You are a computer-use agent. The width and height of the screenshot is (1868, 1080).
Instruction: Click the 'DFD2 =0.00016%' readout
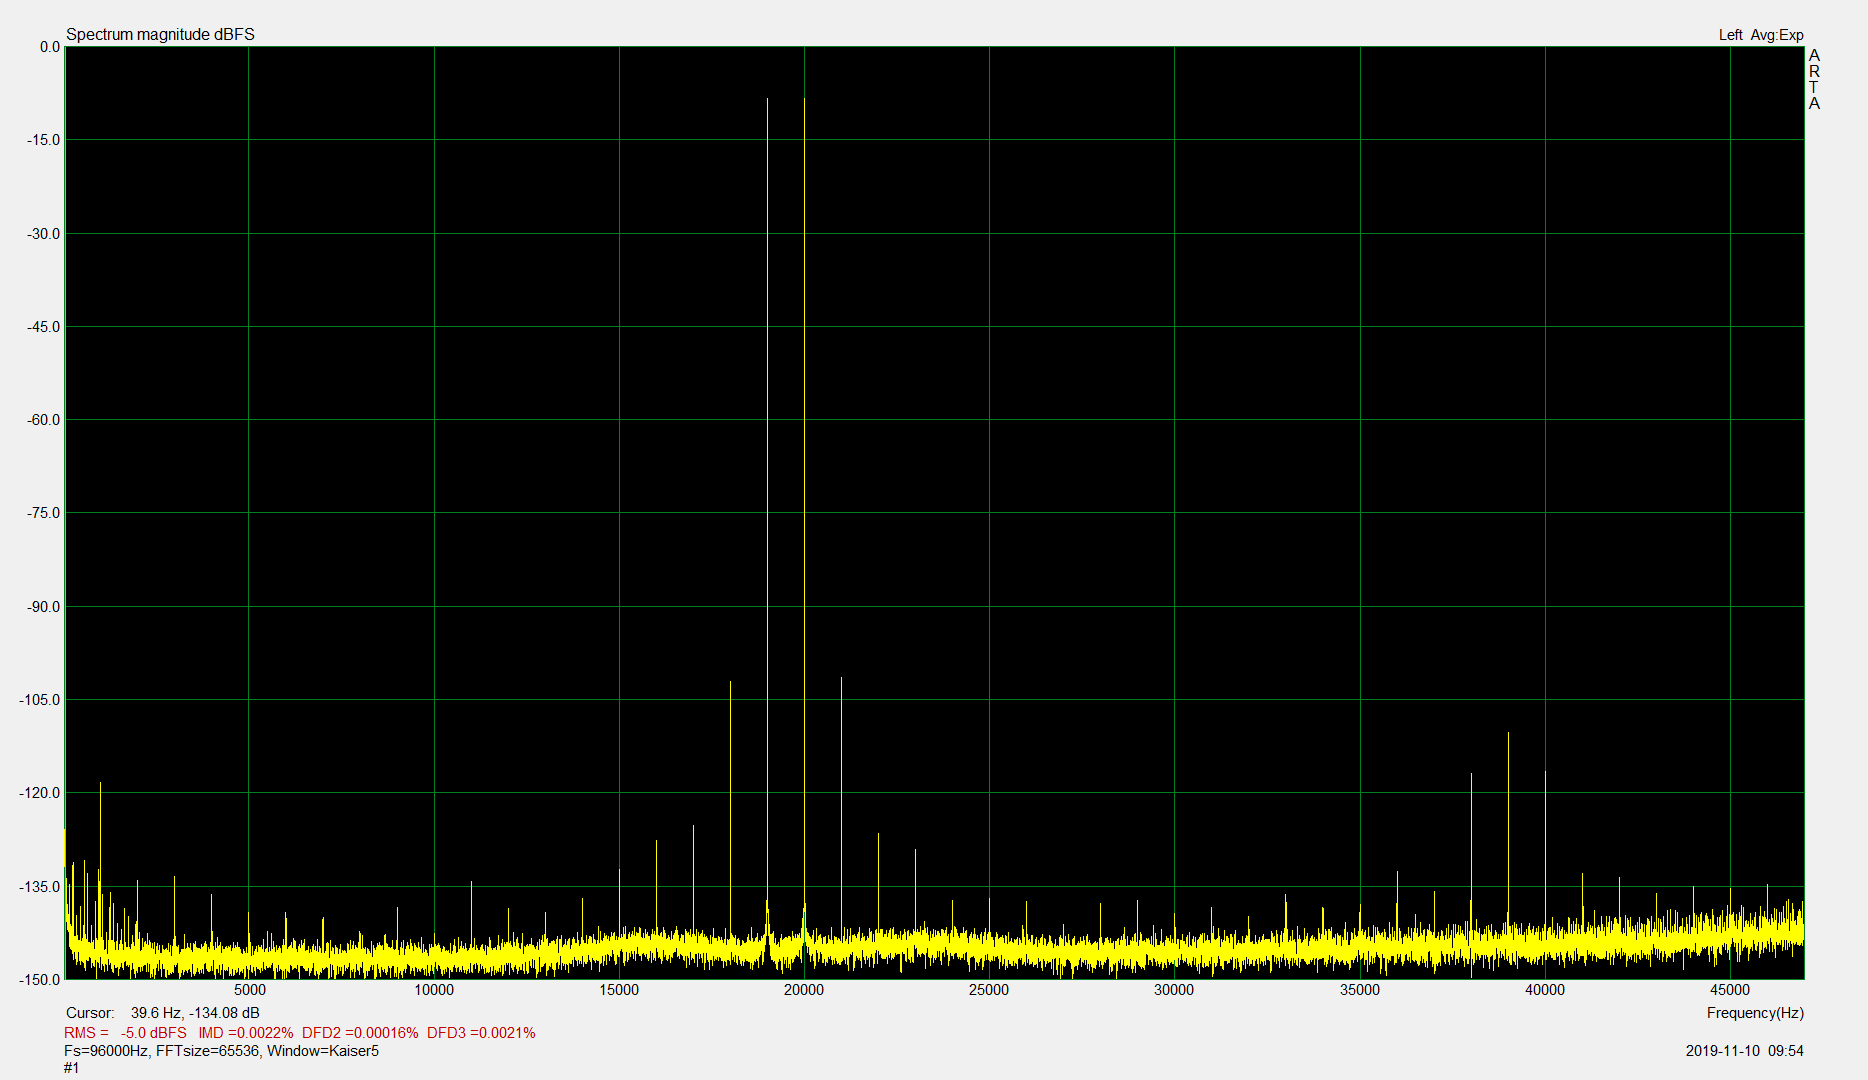point(360,1033)
